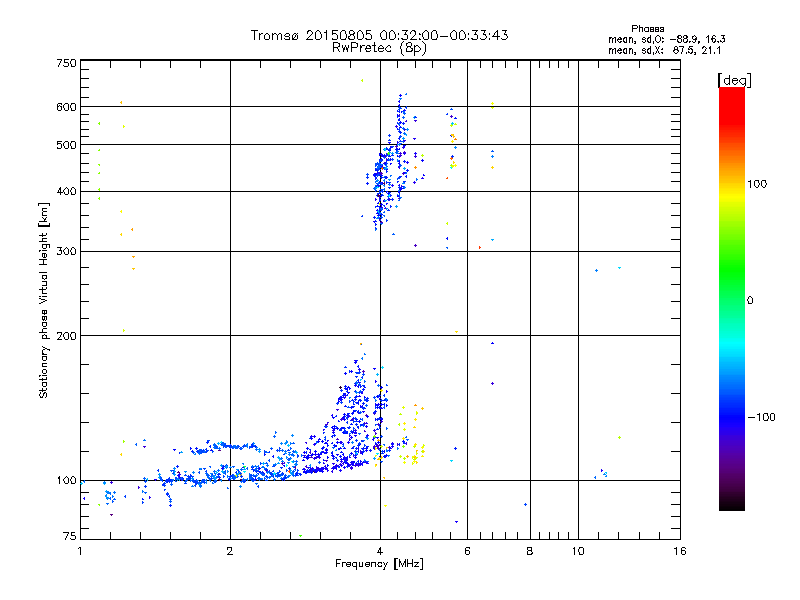Click the 'RwPretec (8p)' subtitle

click(379, 48)
